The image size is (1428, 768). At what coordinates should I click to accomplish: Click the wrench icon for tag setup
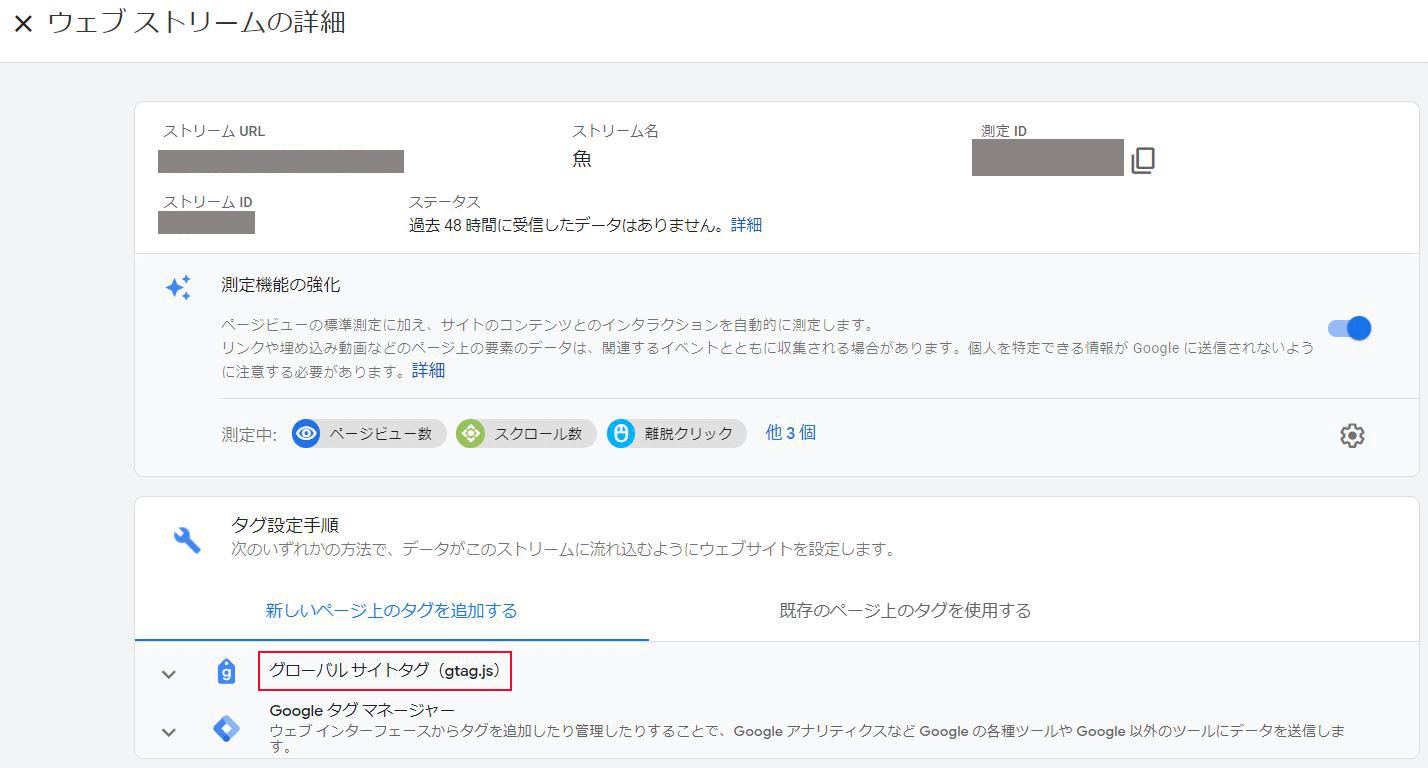pos(187,539)
